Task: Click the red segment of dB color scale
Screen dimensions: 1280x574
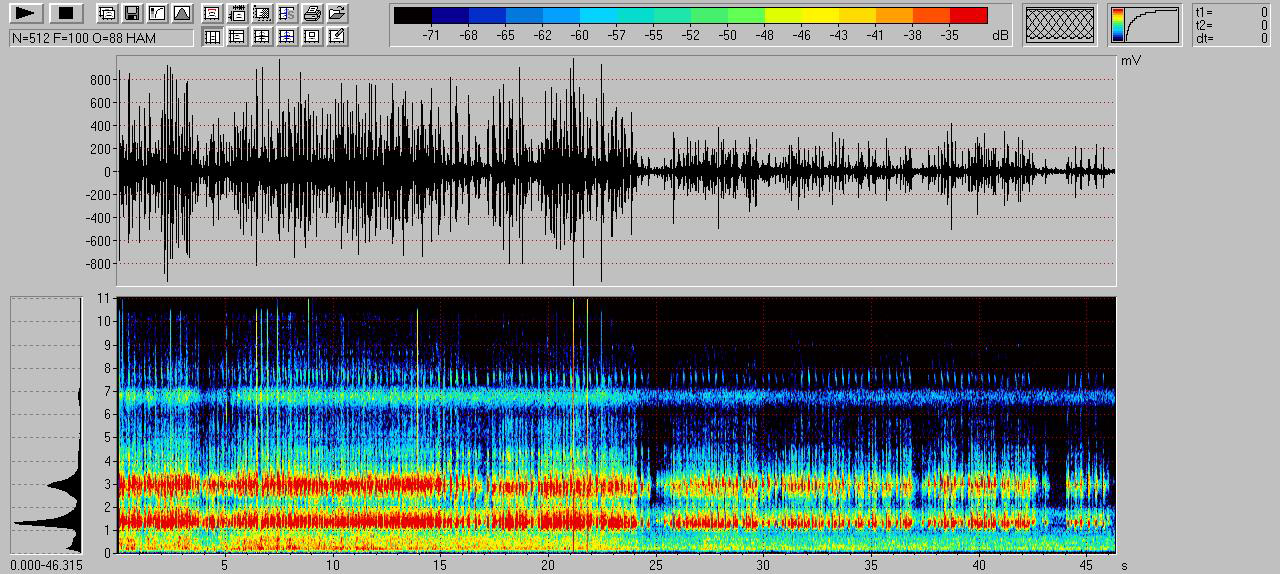Action: [968, 16]
